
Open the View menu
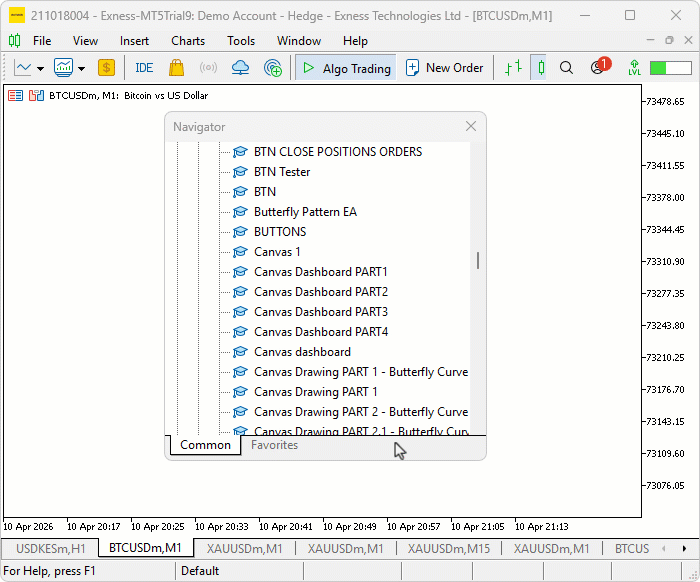[85, 41]
